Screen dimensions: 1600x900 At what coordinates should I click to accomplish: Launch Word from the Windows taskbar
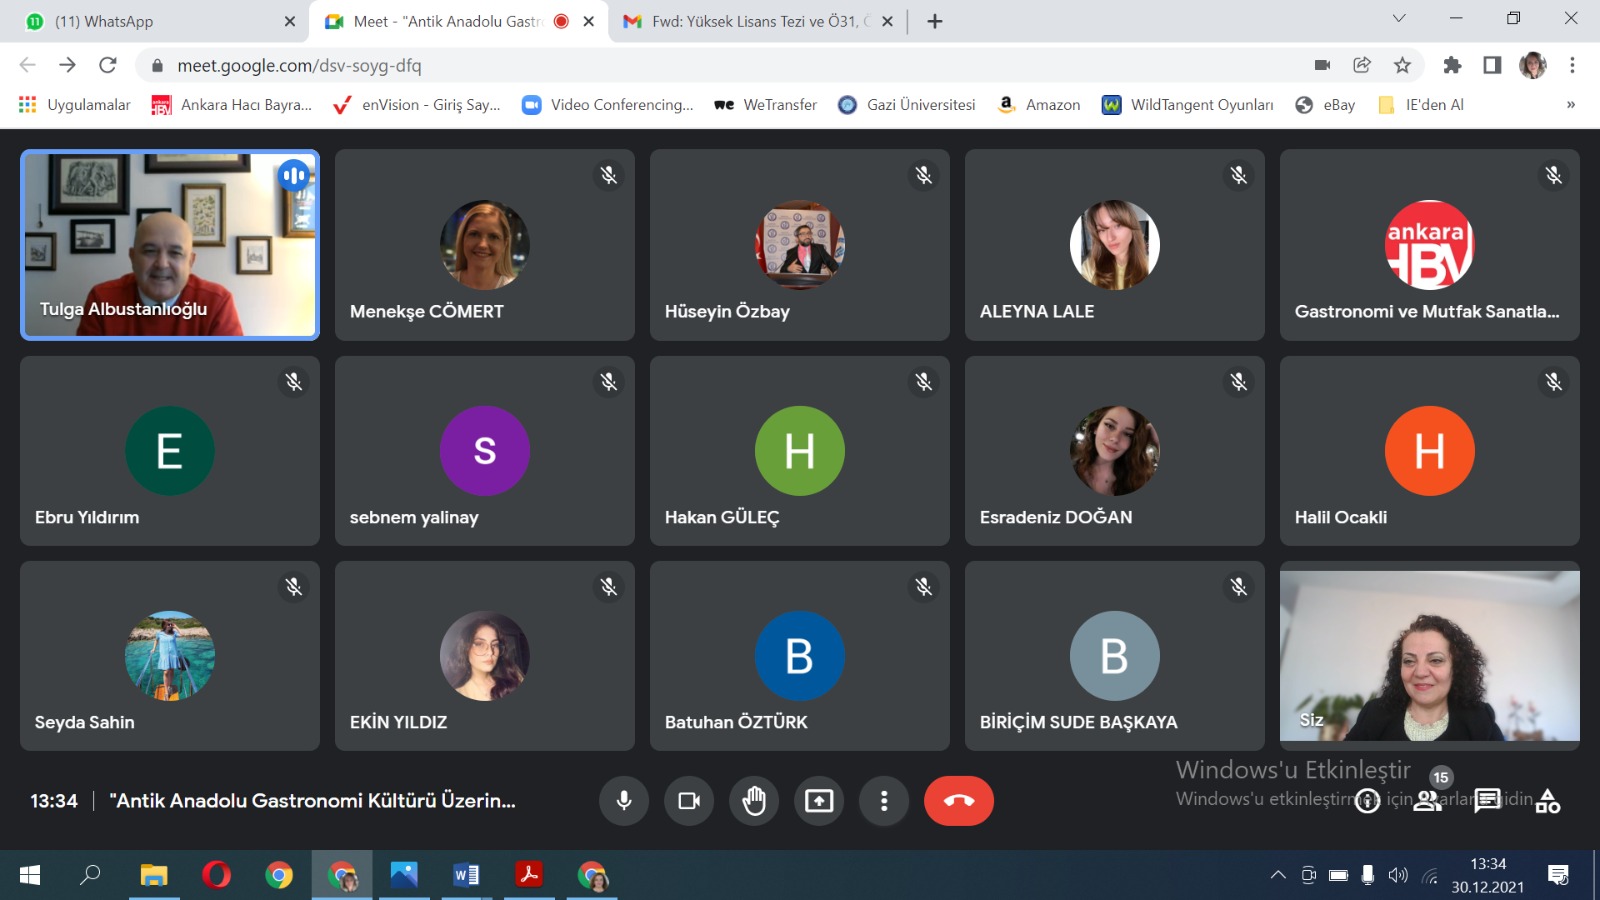(x=466, y=876)
